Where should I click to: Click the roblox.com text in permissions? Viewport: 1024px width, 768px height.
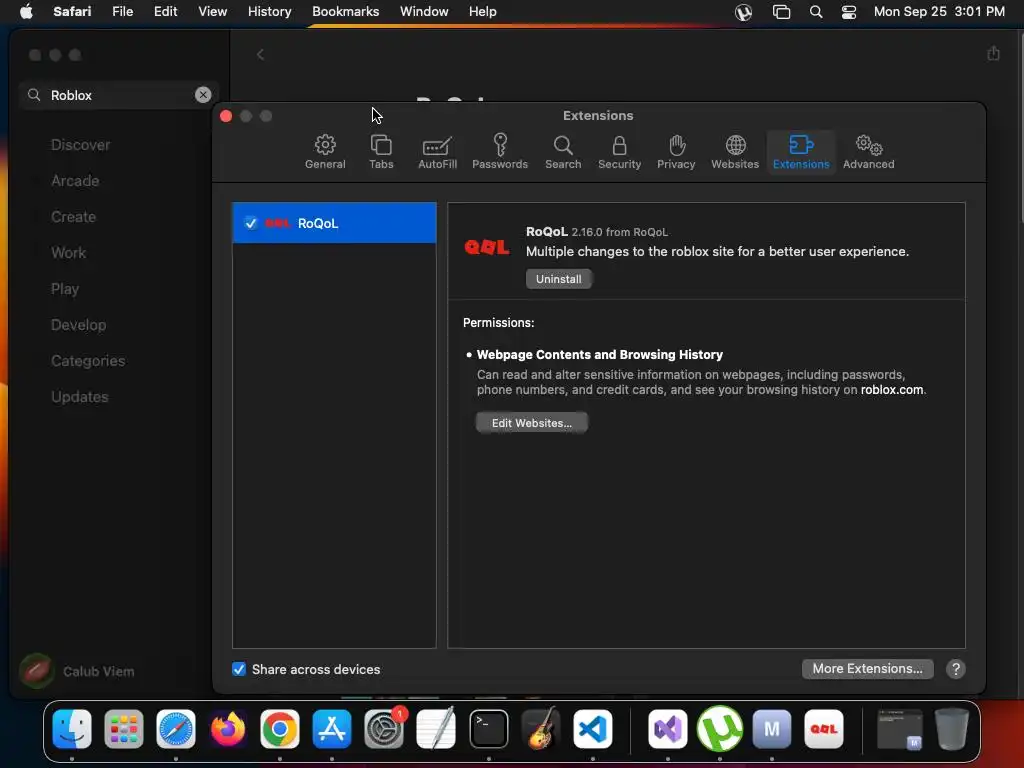click(891, 390)
